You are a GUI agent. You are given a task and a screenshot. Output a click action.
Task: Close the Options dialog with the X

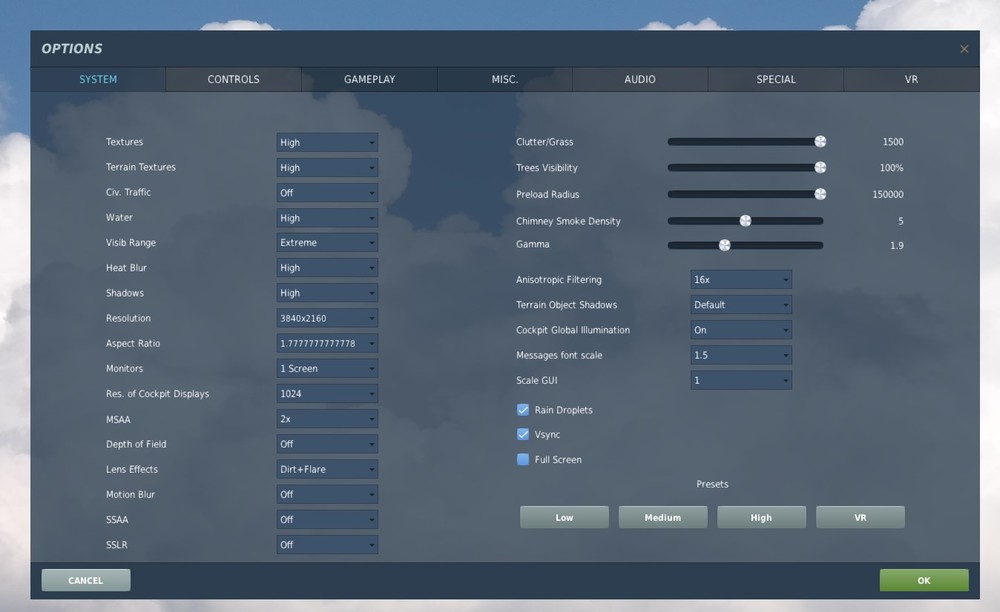tap(964, 49)
